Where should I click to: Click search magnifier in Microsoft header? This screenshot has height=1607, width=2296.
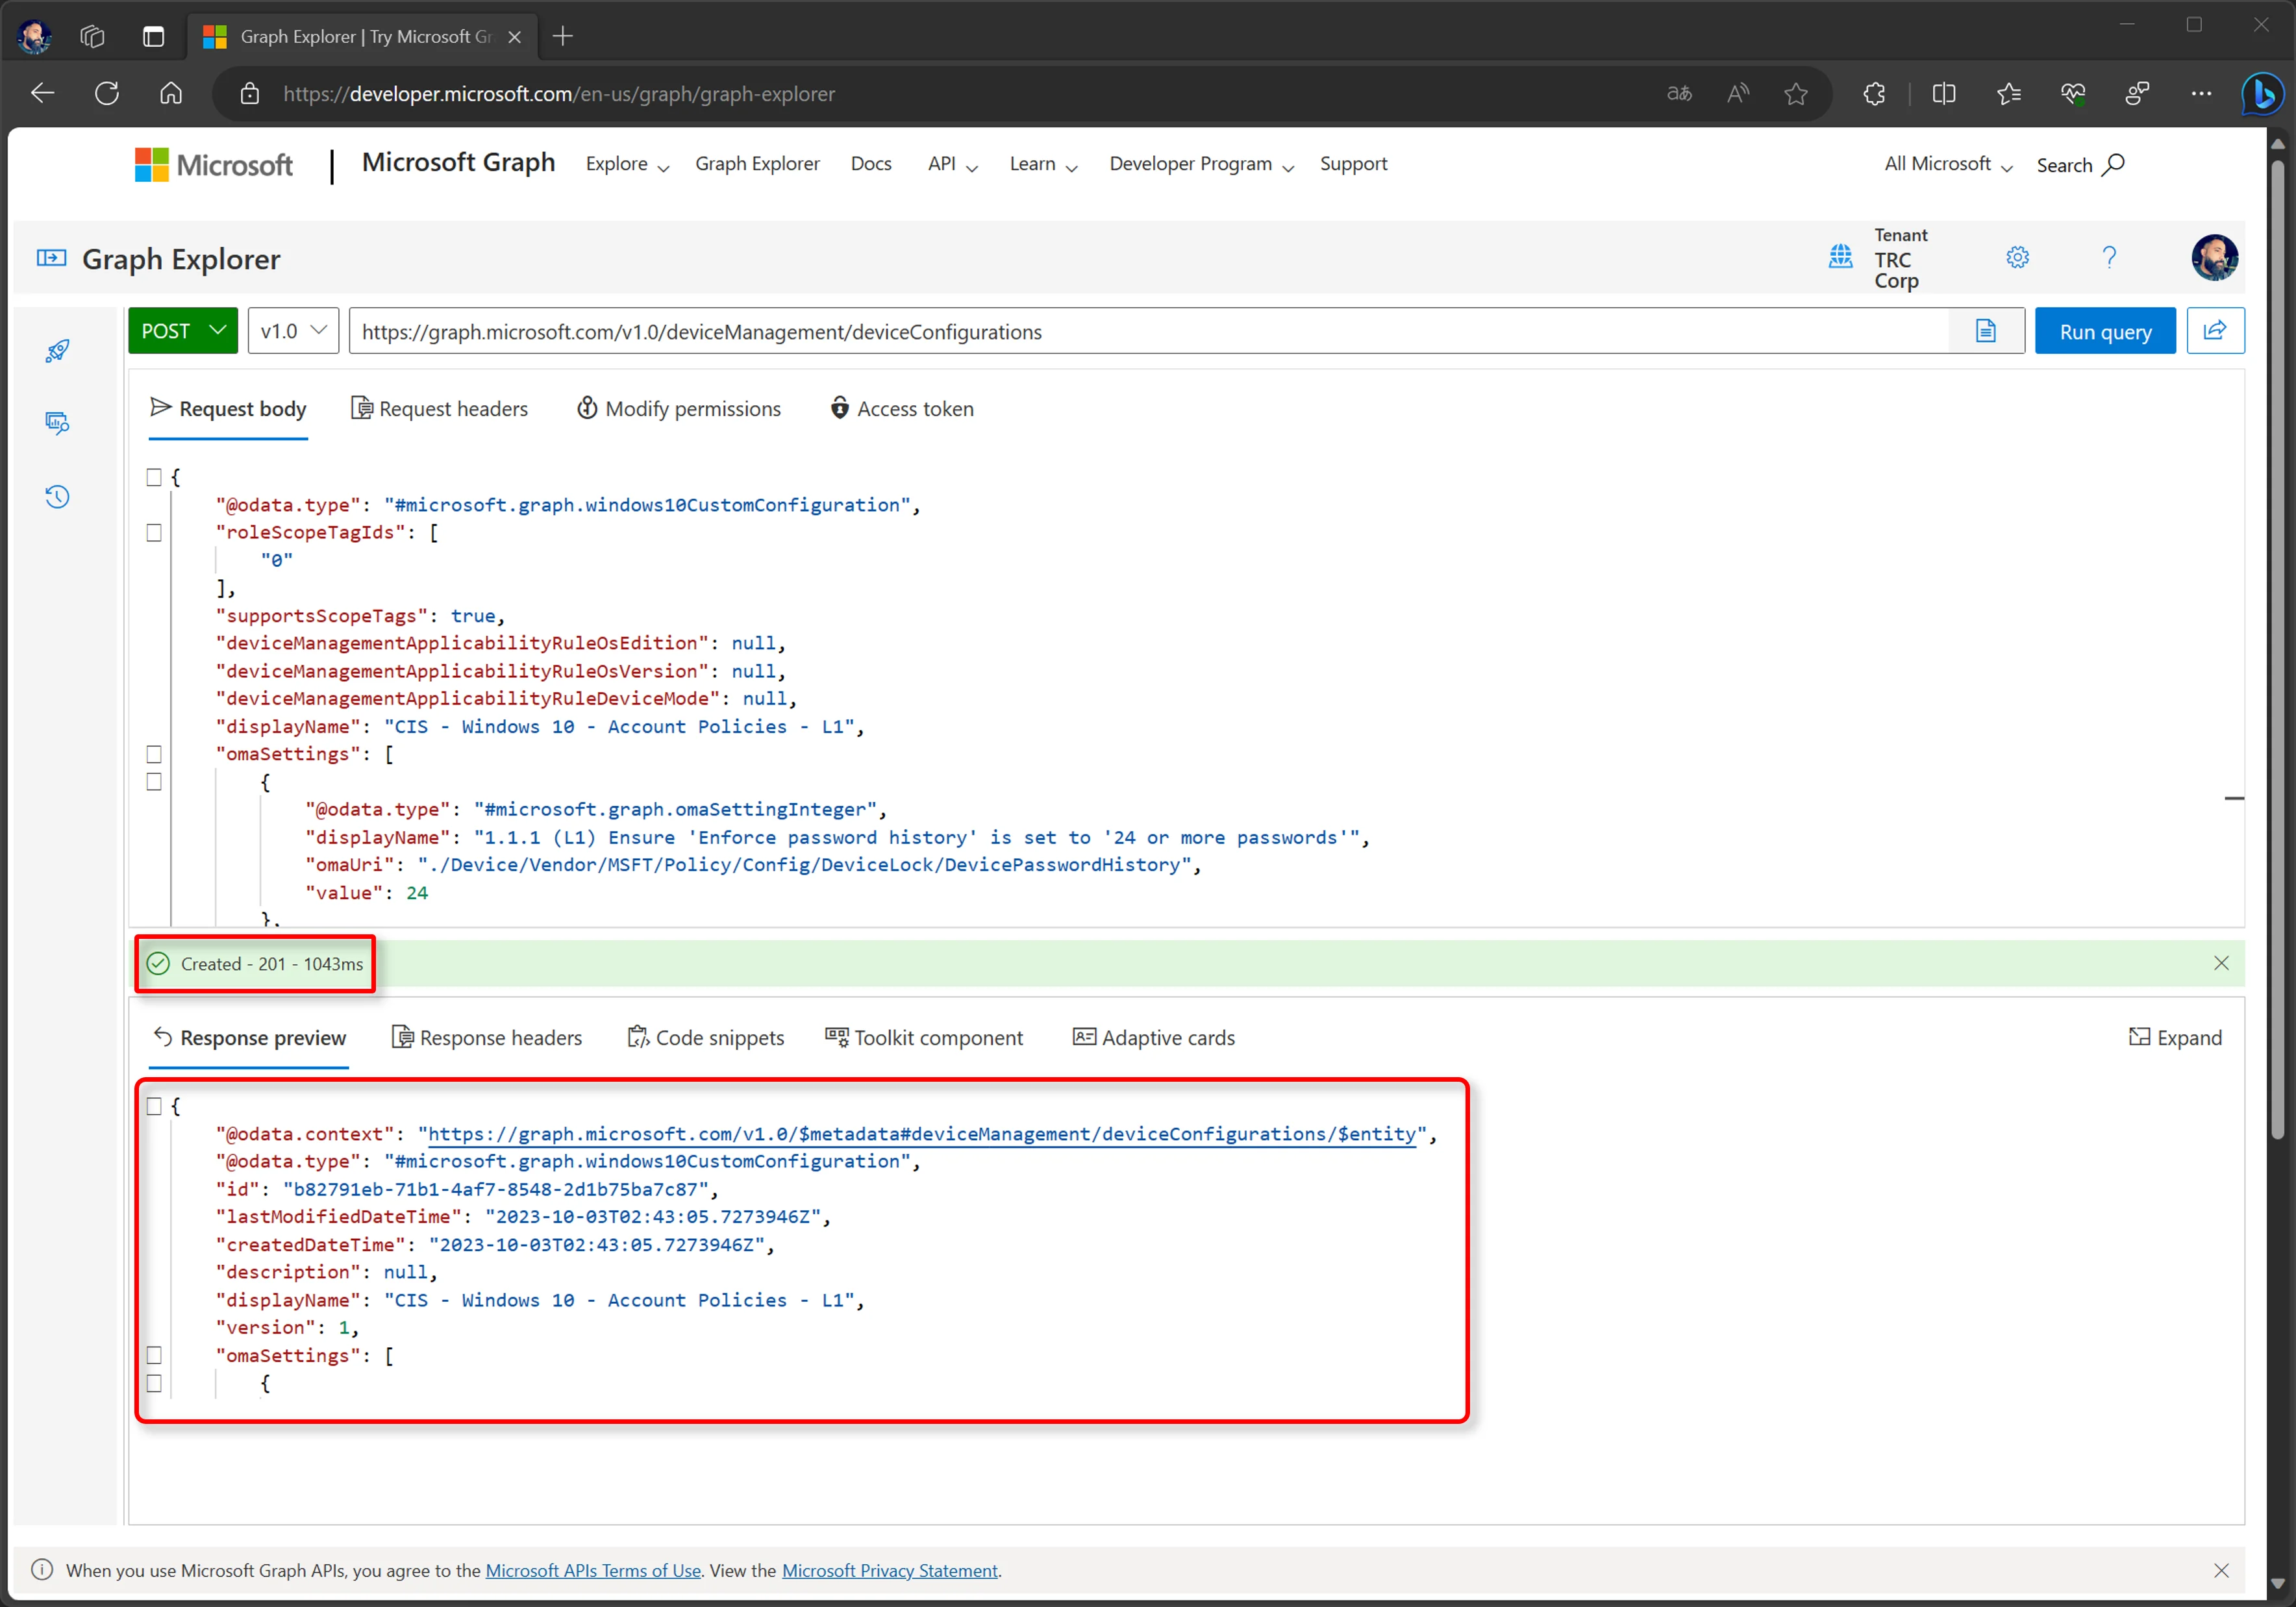click(x=2113, y=165)
